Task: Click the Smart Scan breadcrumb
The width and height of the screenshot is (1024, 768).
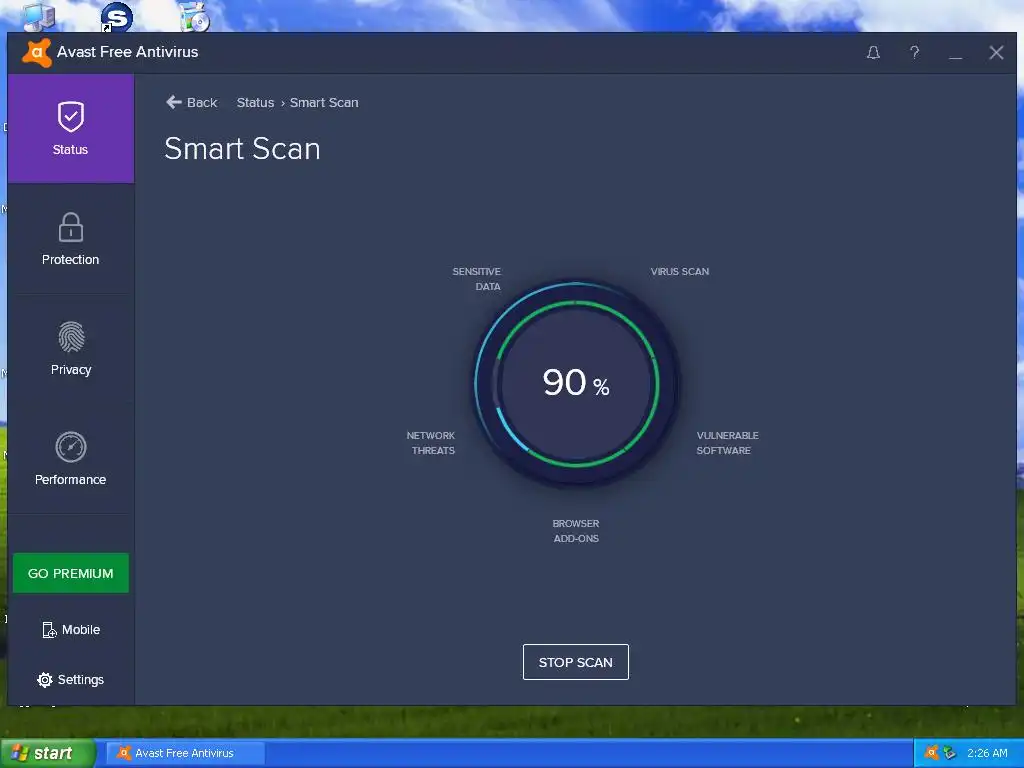Action: pos(324,103)
